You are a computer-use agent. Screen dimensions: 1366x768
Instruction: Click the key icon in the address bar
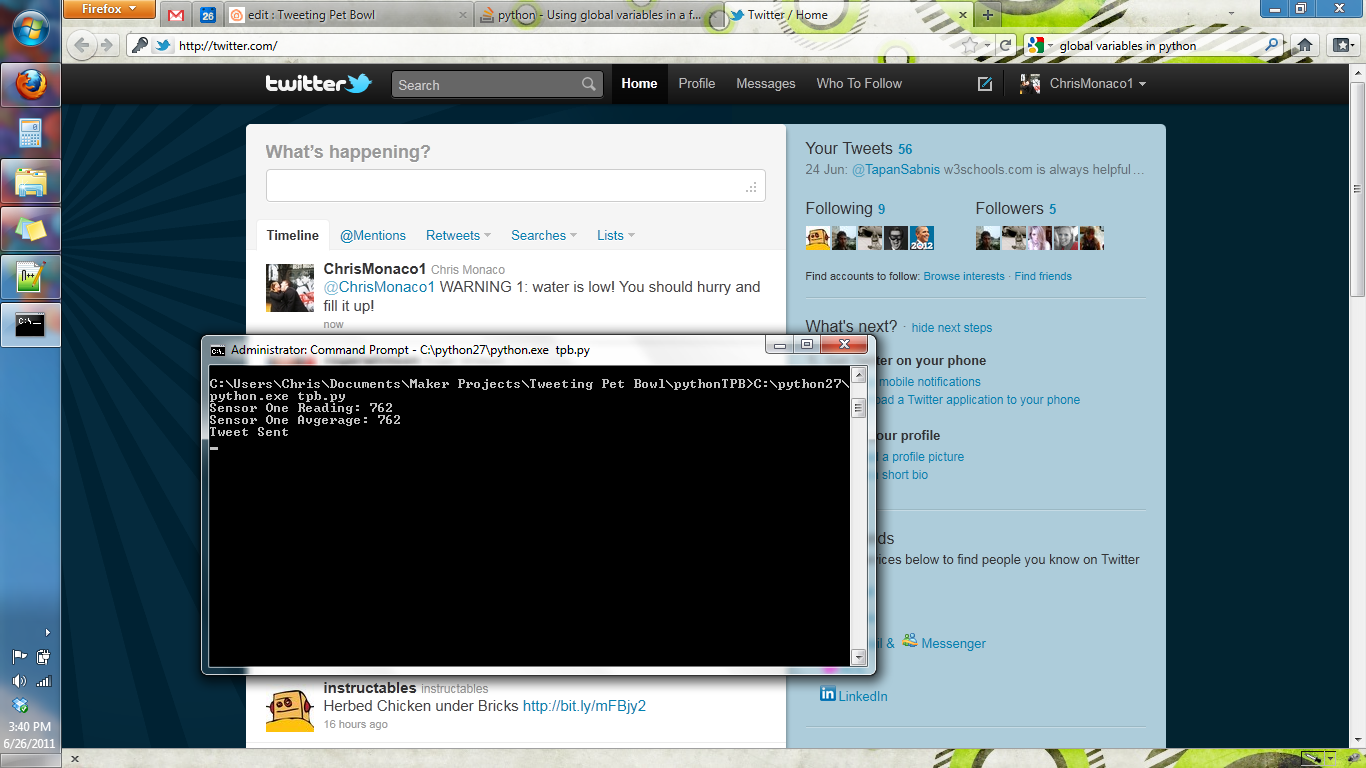(141, 45)
